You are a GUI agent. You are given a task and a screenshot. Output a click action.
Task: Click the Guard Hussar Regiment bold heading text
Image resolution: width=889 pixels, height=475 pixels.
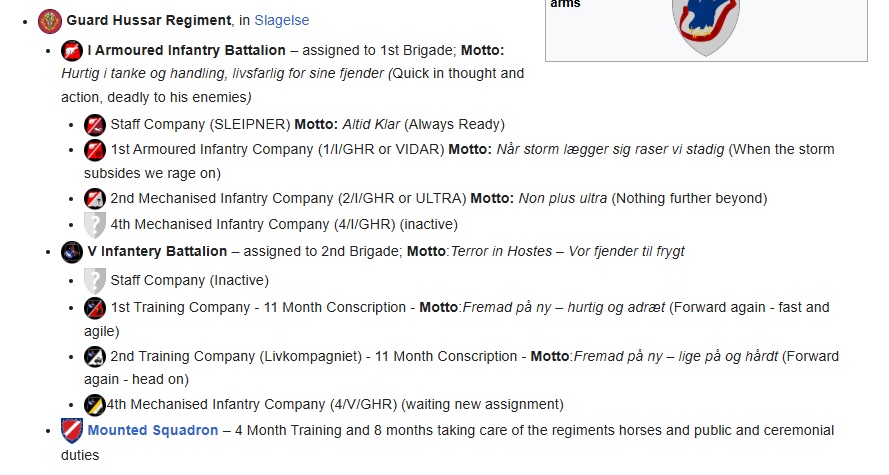pos(149,20)
